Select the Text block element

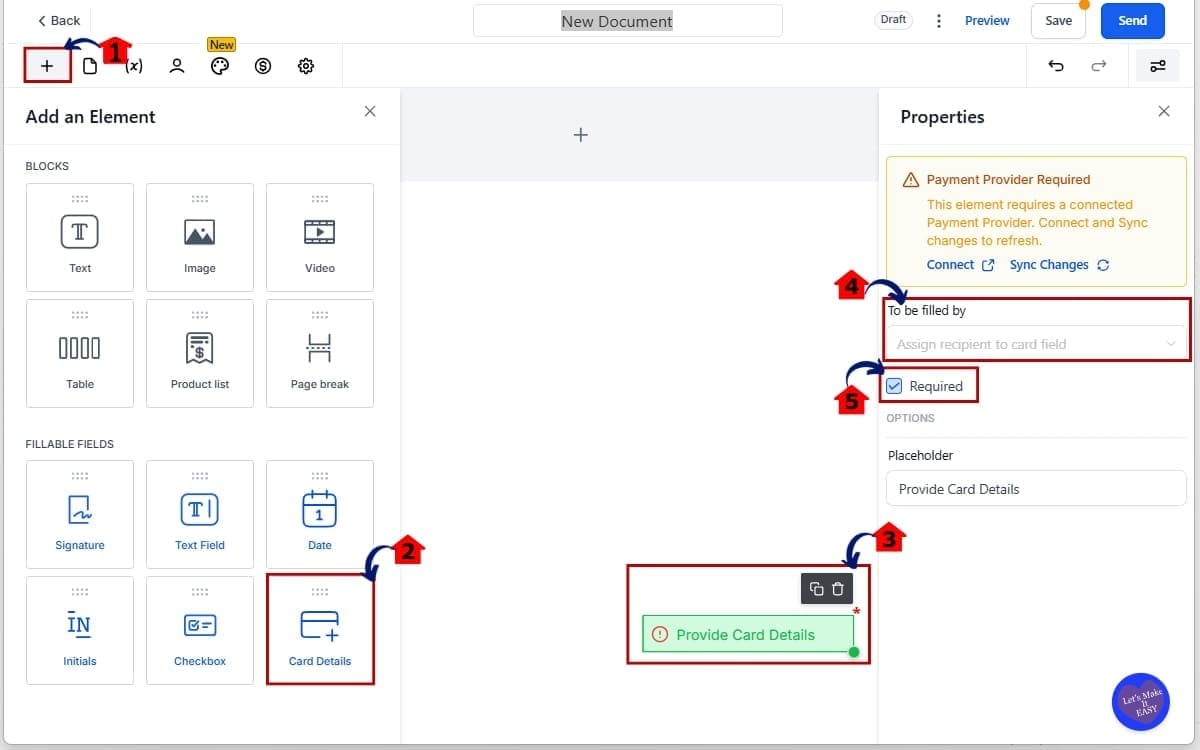80,237
